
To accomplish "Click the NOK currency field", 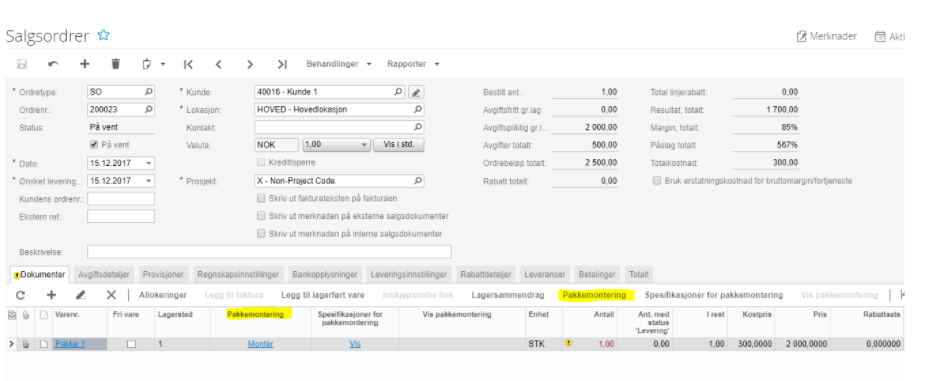I will (x=276, y=145).
